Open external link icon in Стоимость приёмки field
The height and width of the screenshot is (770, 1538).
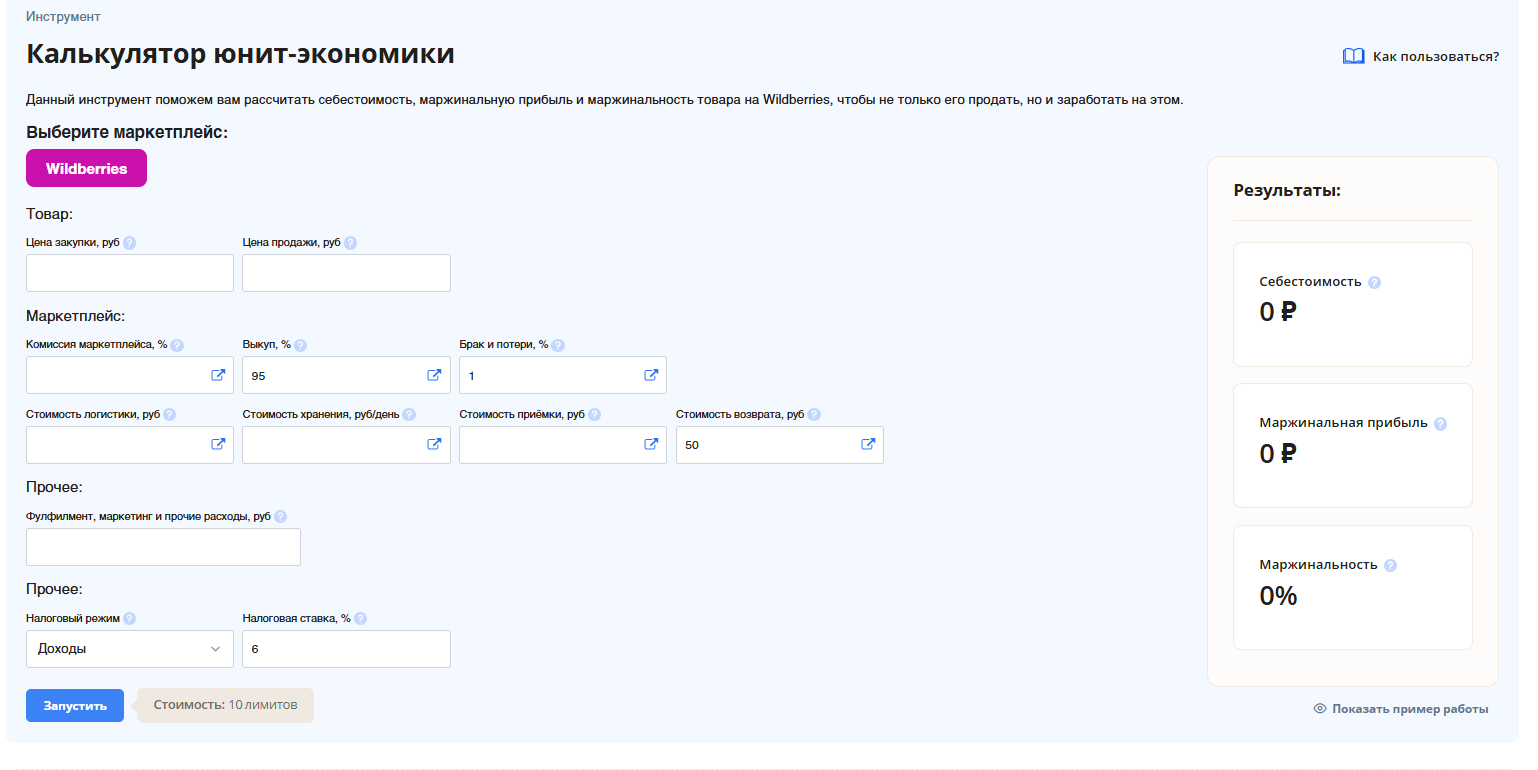[x=651, y=444]
